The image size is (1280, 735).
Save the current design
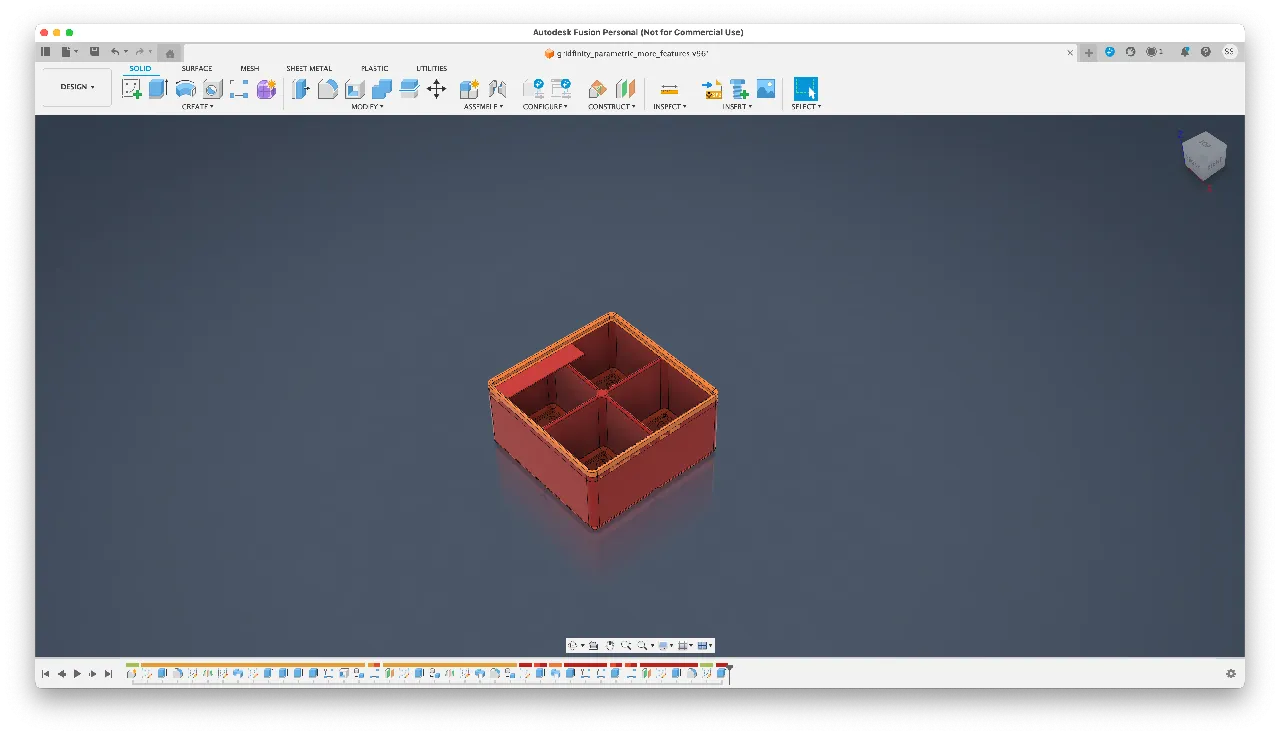94,52
